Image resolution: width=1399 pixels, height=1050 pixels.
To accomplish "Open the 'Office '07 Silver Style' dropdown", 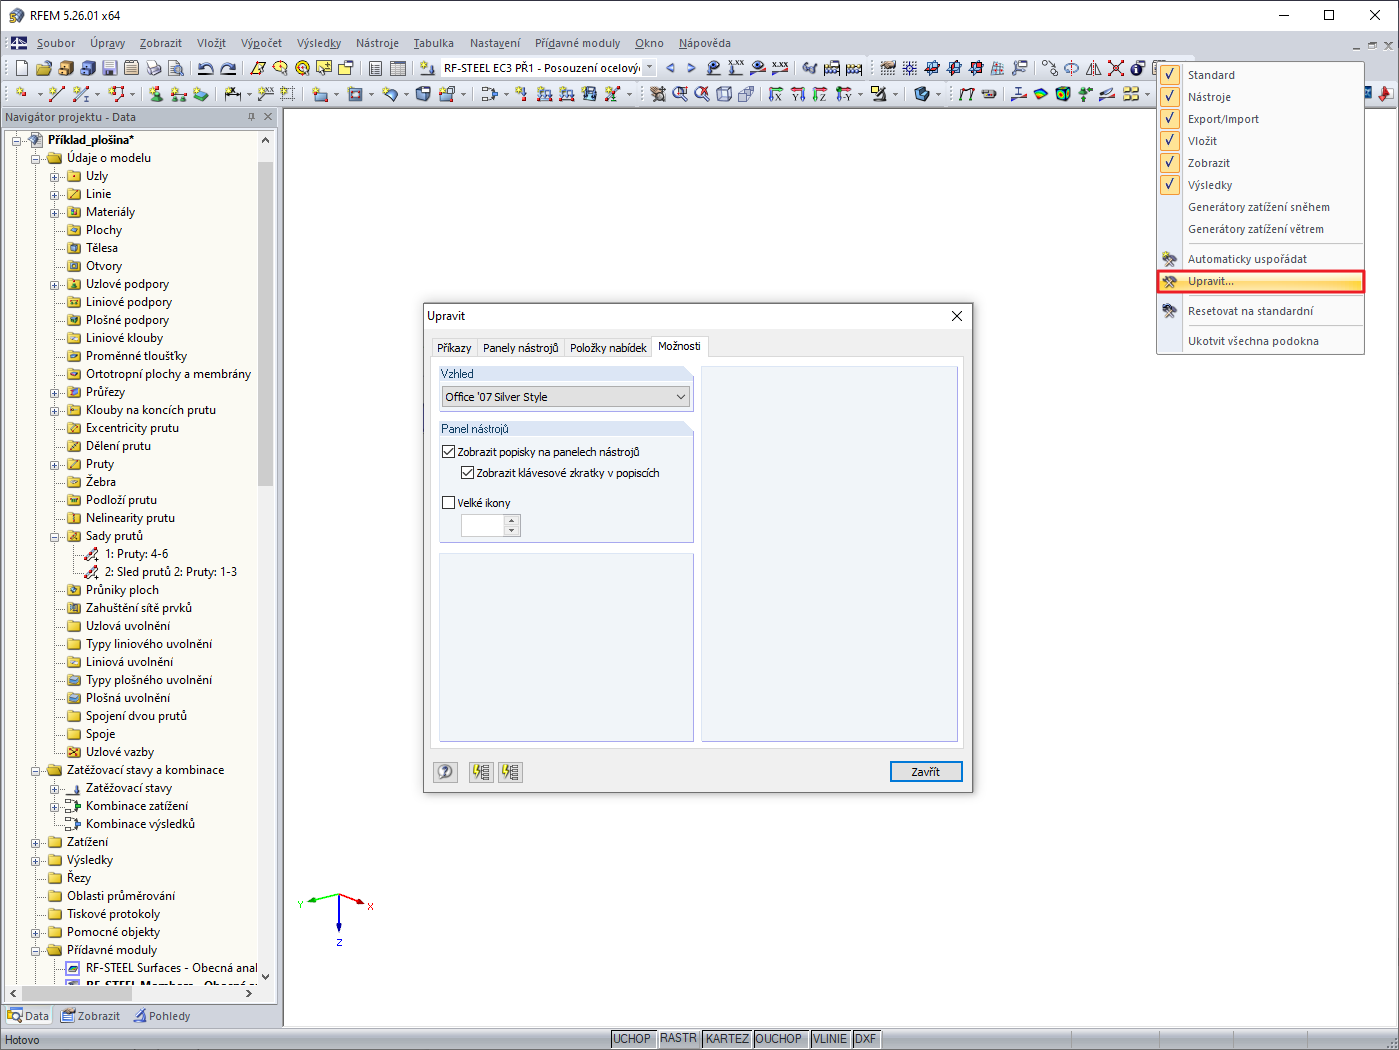I will point(566,397).
